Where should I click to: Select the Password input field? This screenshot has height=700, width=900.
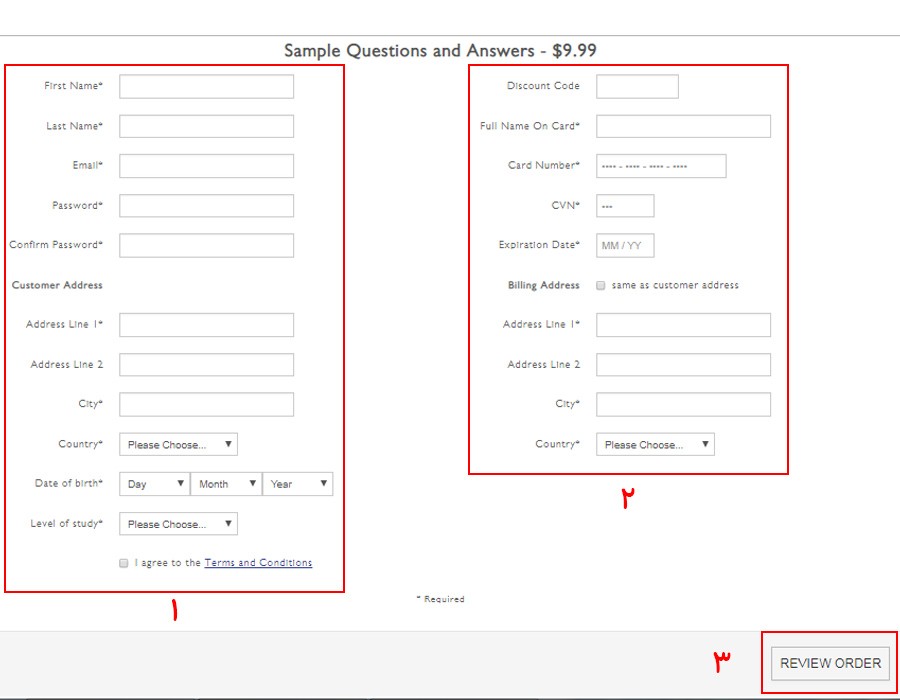206,206
